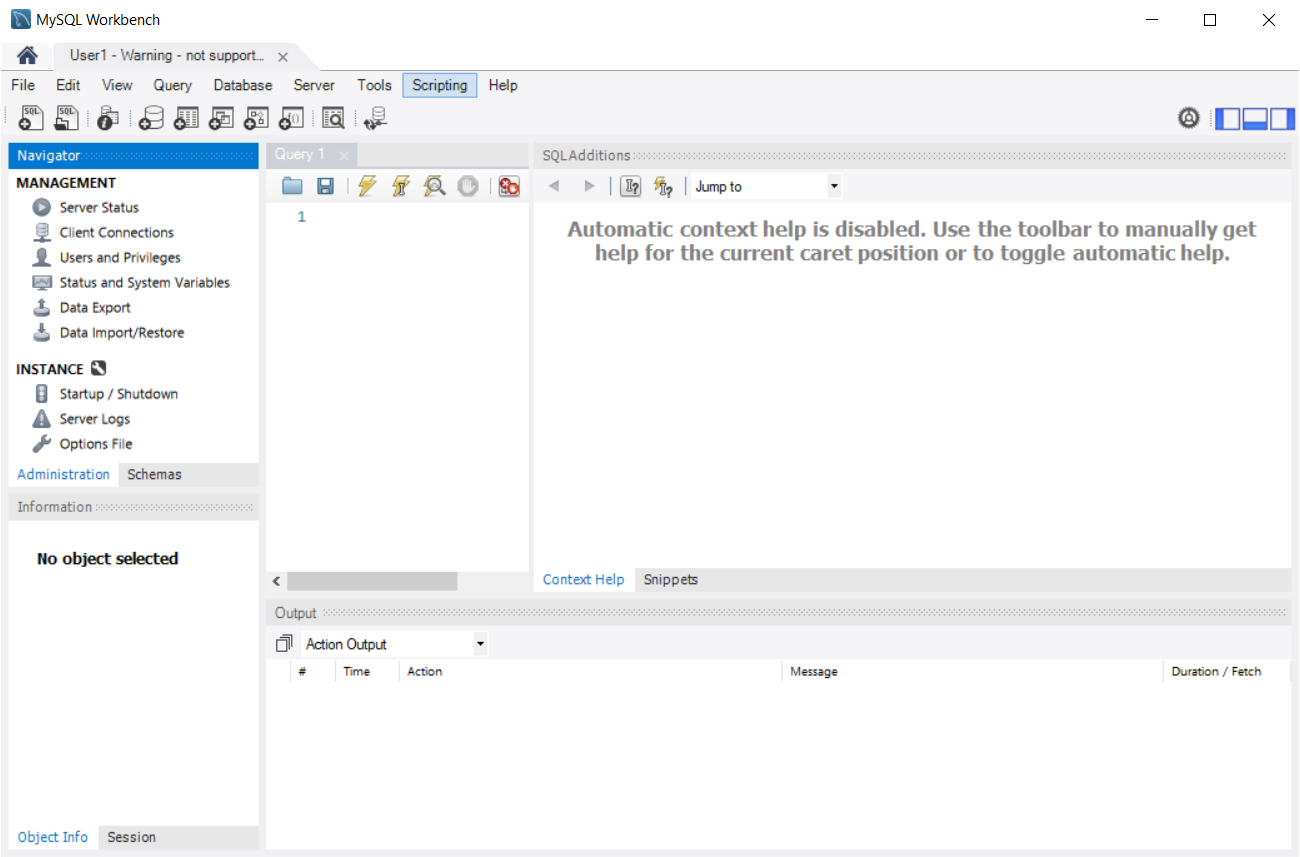Toggle the bottom output panel visibility
This screenshot has height=857, width=1300.
(1254, 119)
